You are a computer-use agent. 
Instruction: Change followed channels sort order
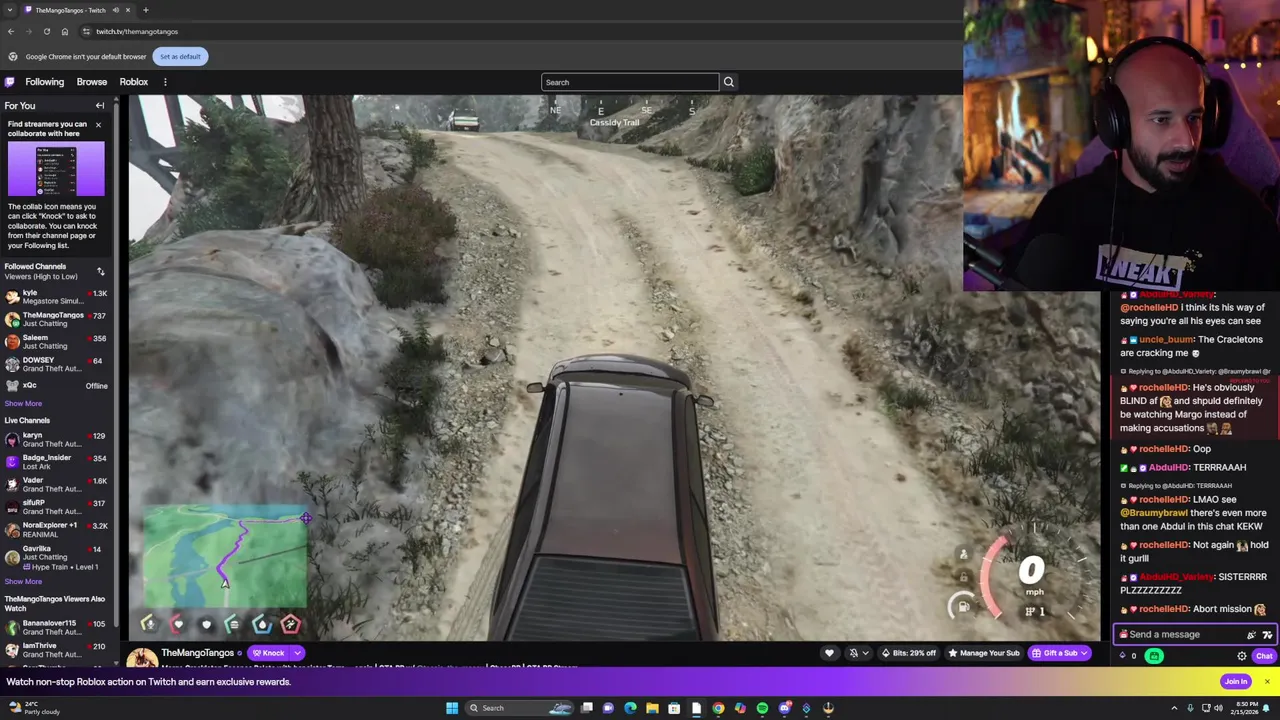[x=100, y=271]
